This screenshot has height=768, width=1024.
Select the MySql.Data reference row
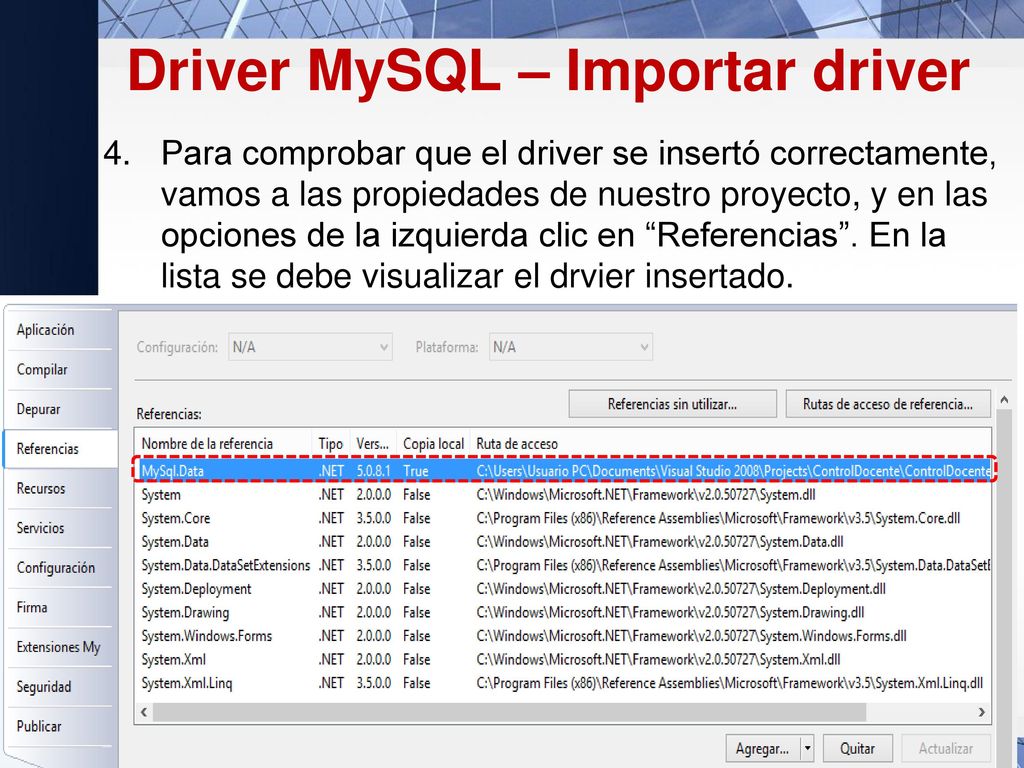coord(563,471)
